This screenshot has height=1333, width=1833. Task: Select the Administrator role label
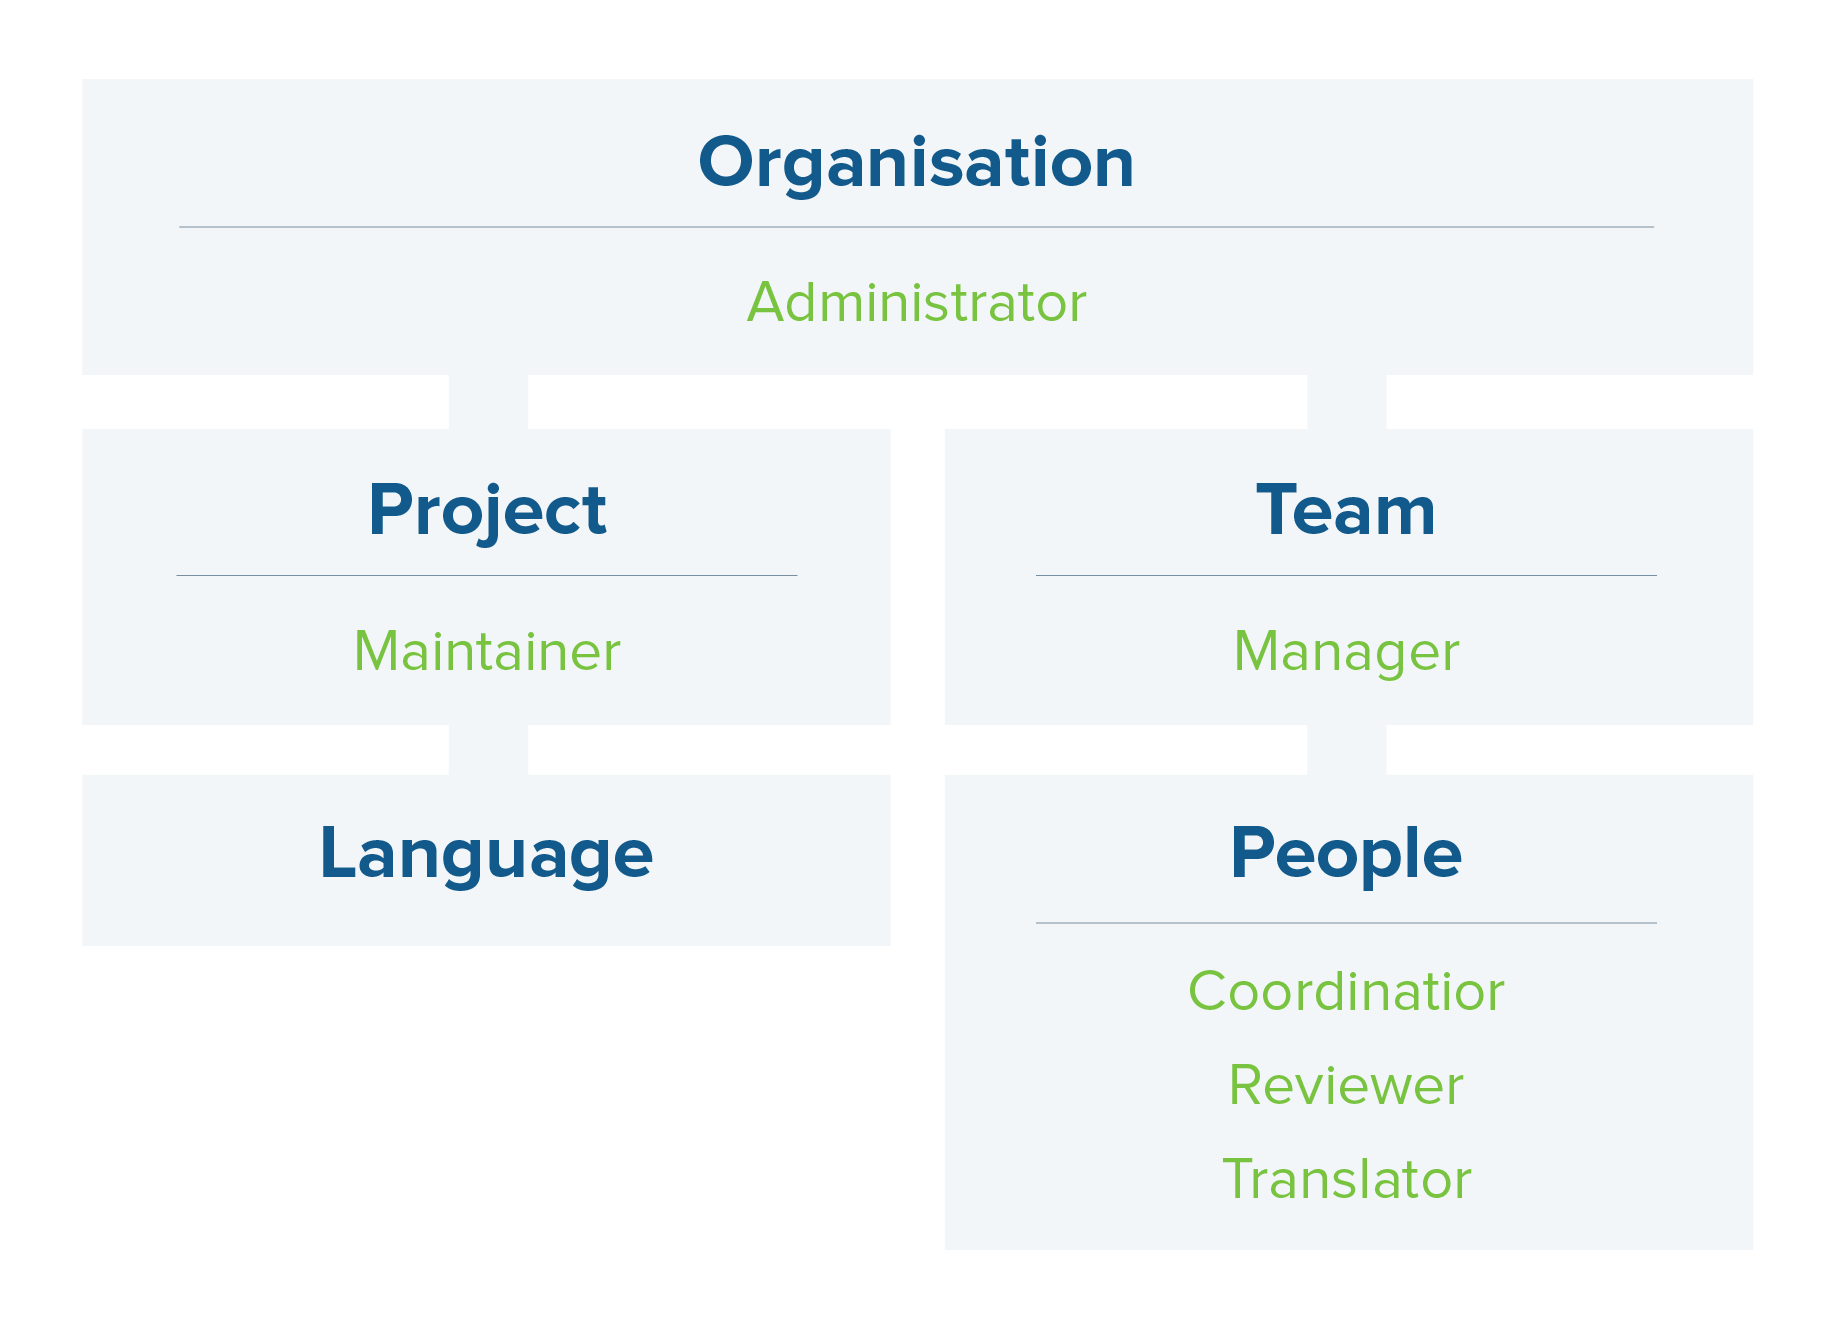click(916, 302)
